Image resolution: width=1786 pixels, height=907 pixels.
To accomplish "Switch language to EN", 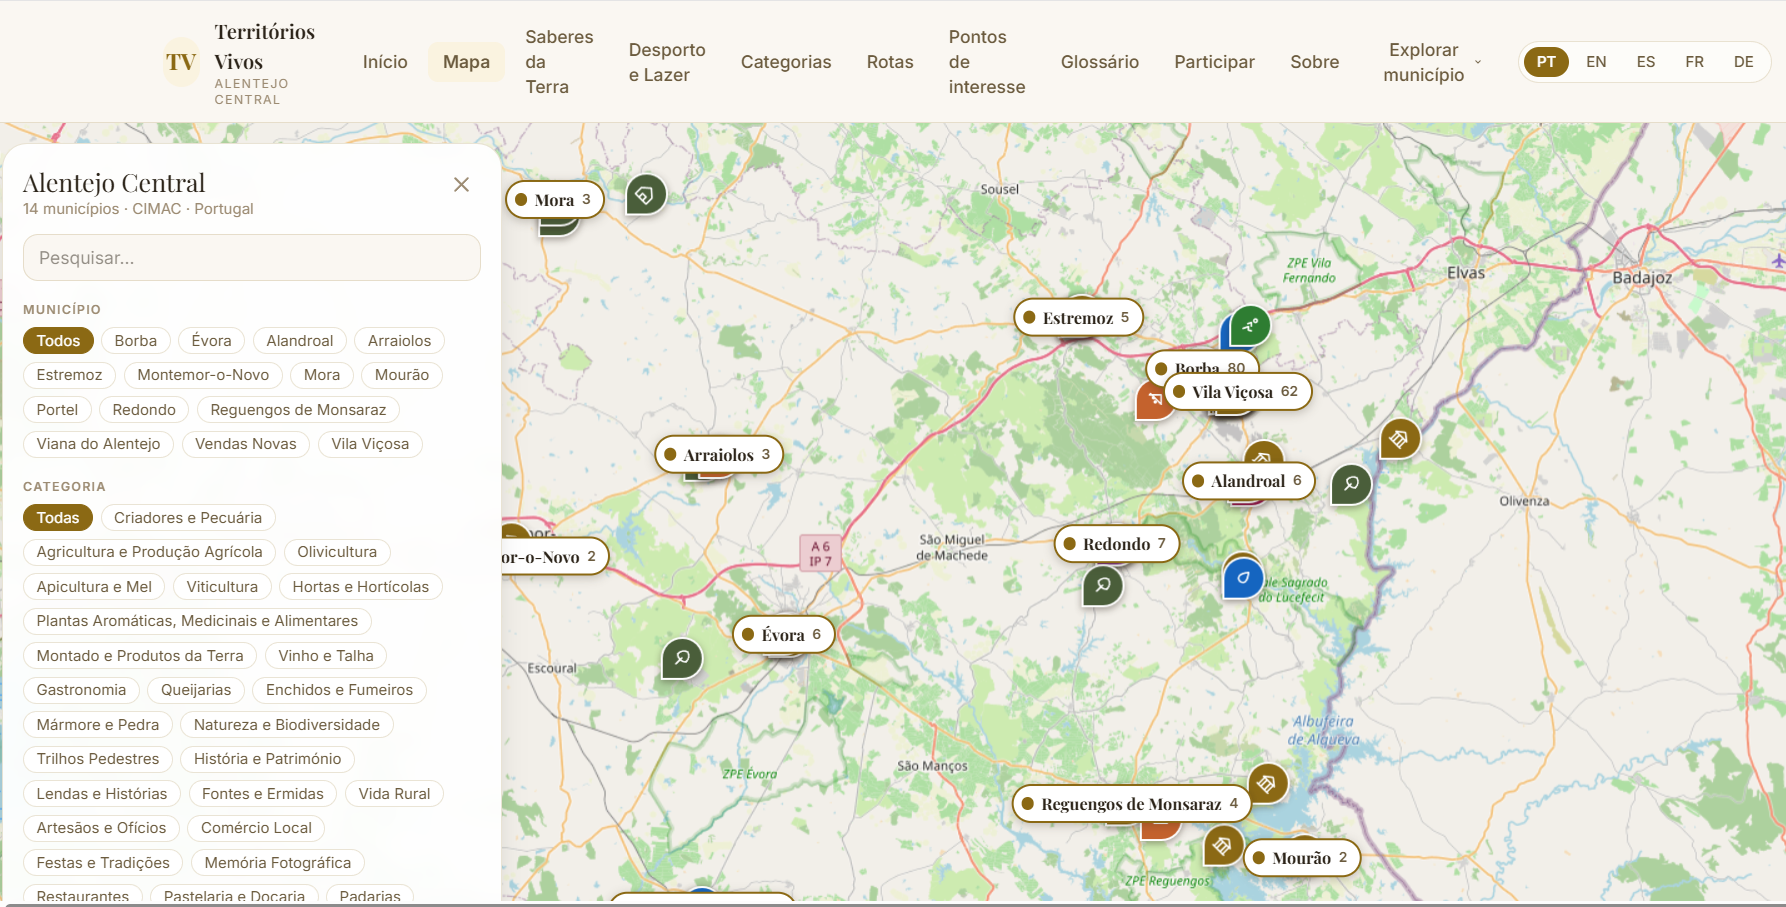I will click(x=1596, y=62).
